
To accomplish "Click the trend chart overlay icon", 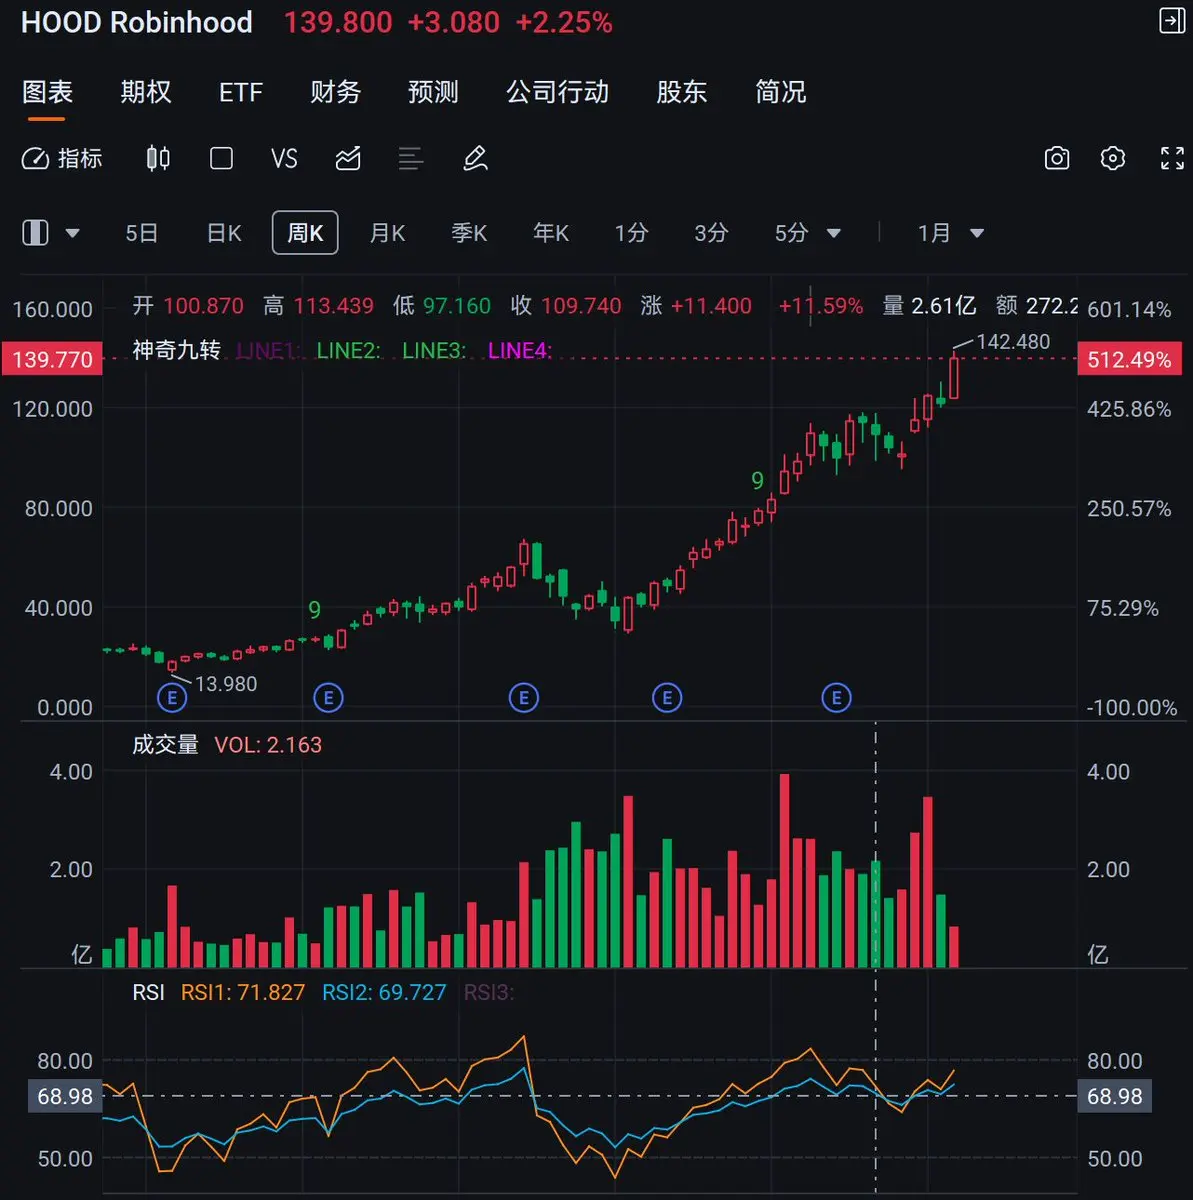I will pyautogui.click(x=348, y=158).
